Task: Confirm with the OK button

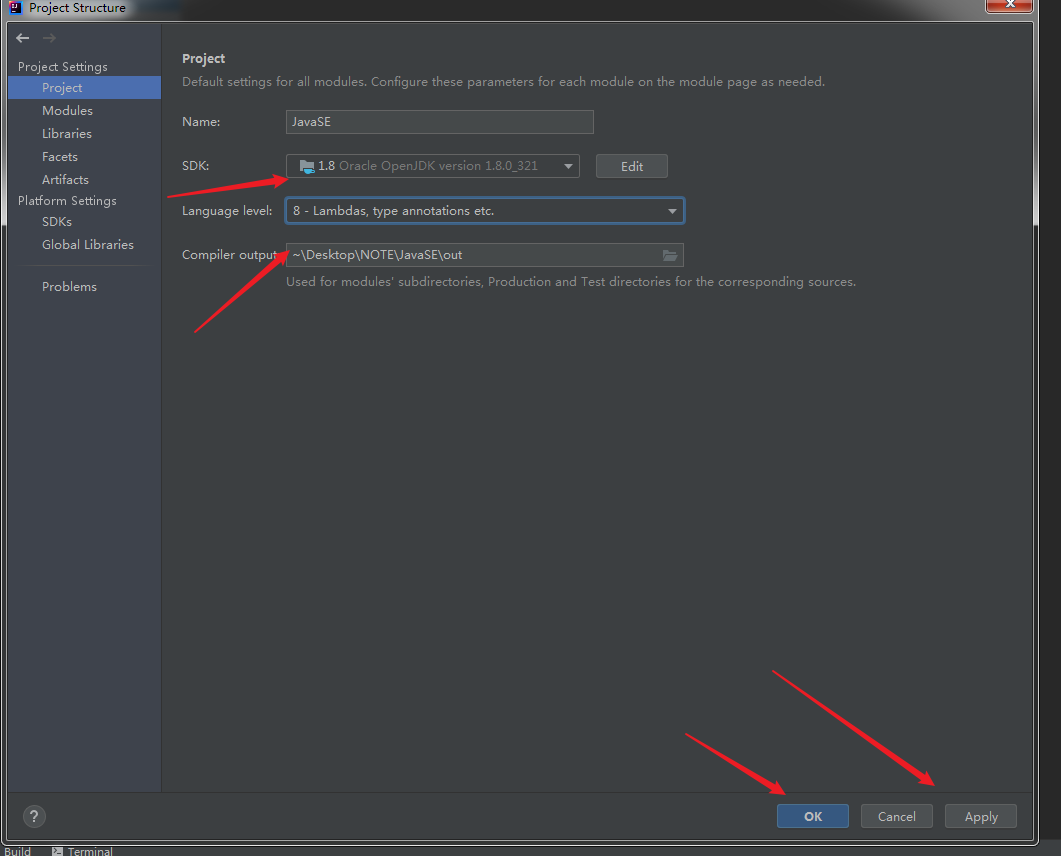Action: (x=813, y=816)
